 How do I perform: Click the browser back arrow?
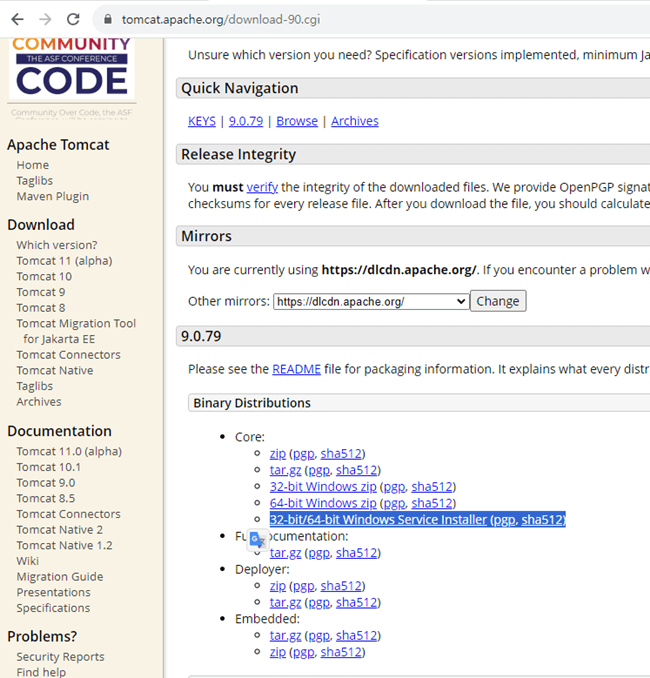click(17, 19)
